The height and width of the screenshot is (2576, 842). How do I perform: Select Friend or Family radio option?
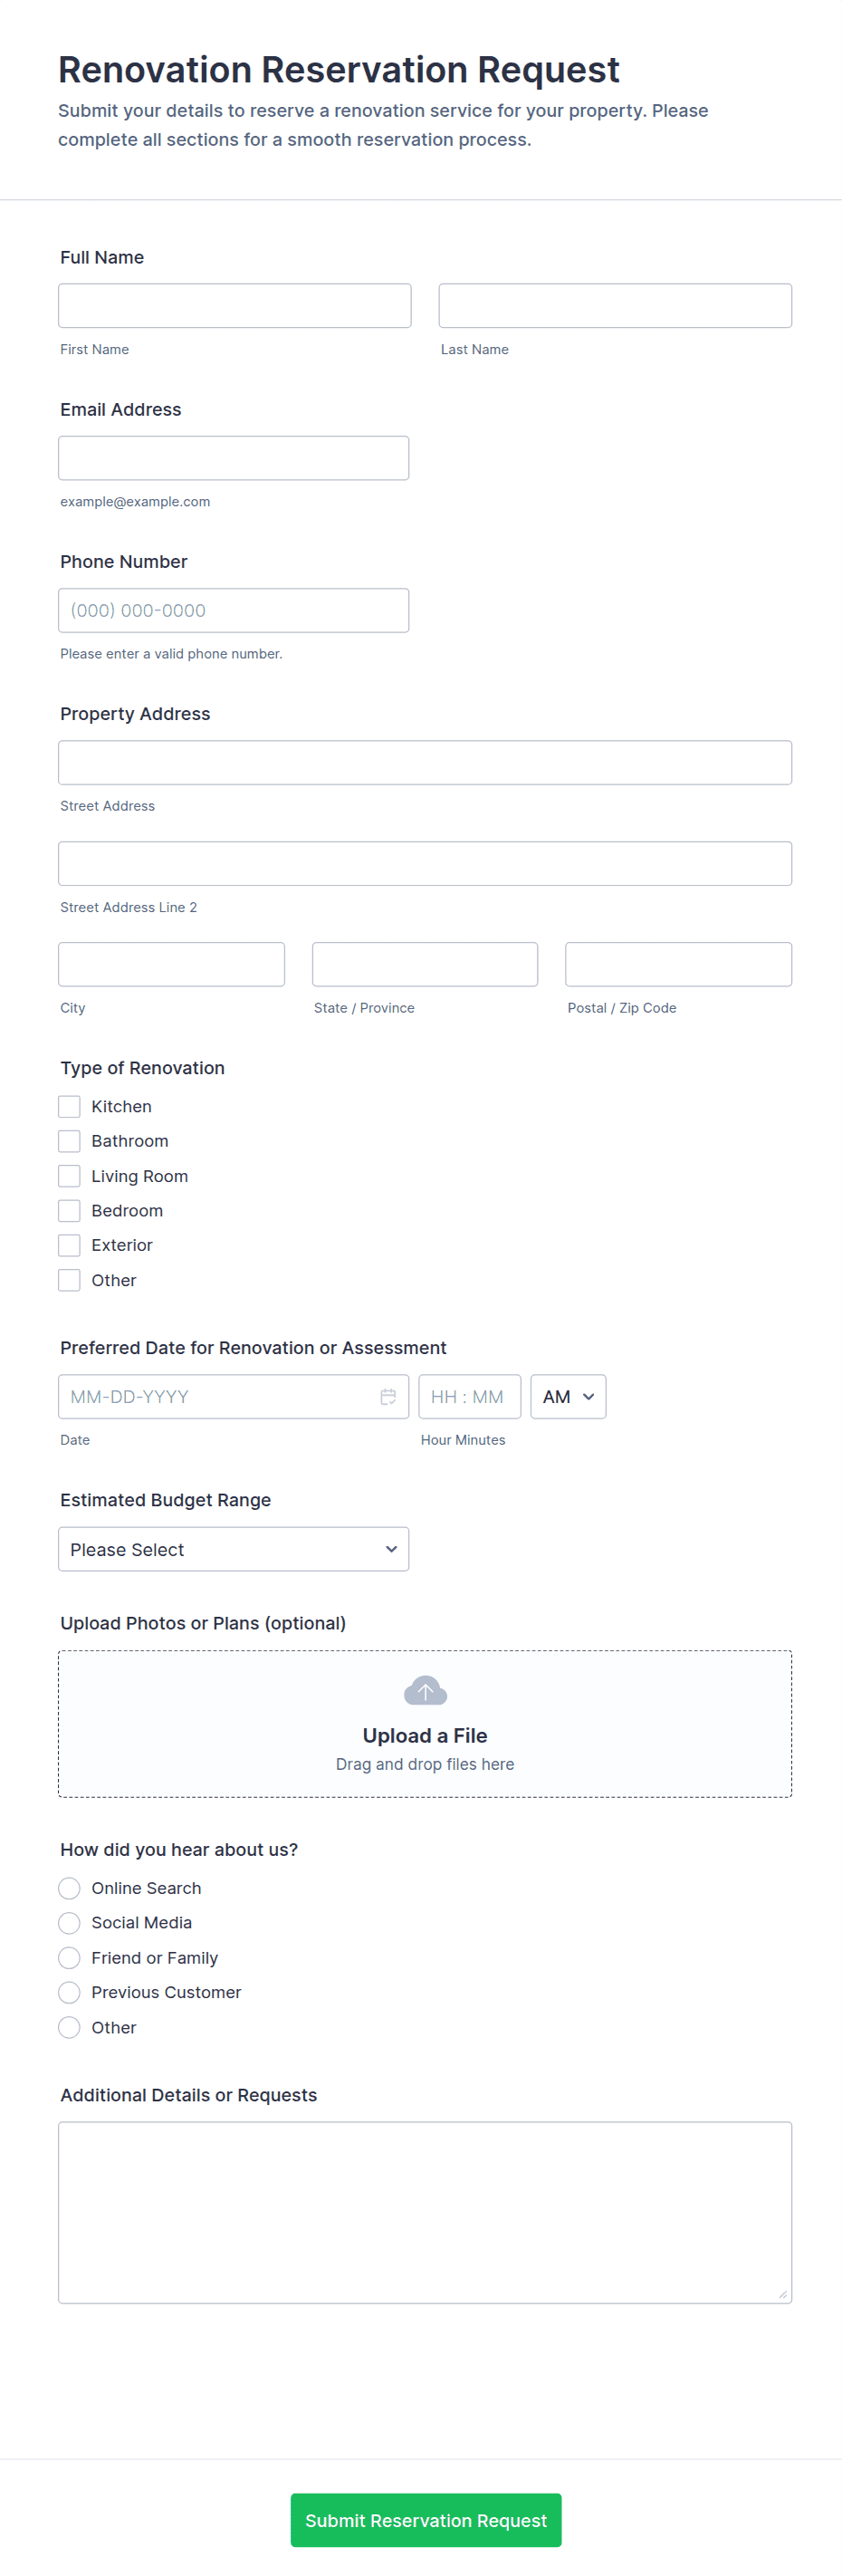coord(69,1957)
